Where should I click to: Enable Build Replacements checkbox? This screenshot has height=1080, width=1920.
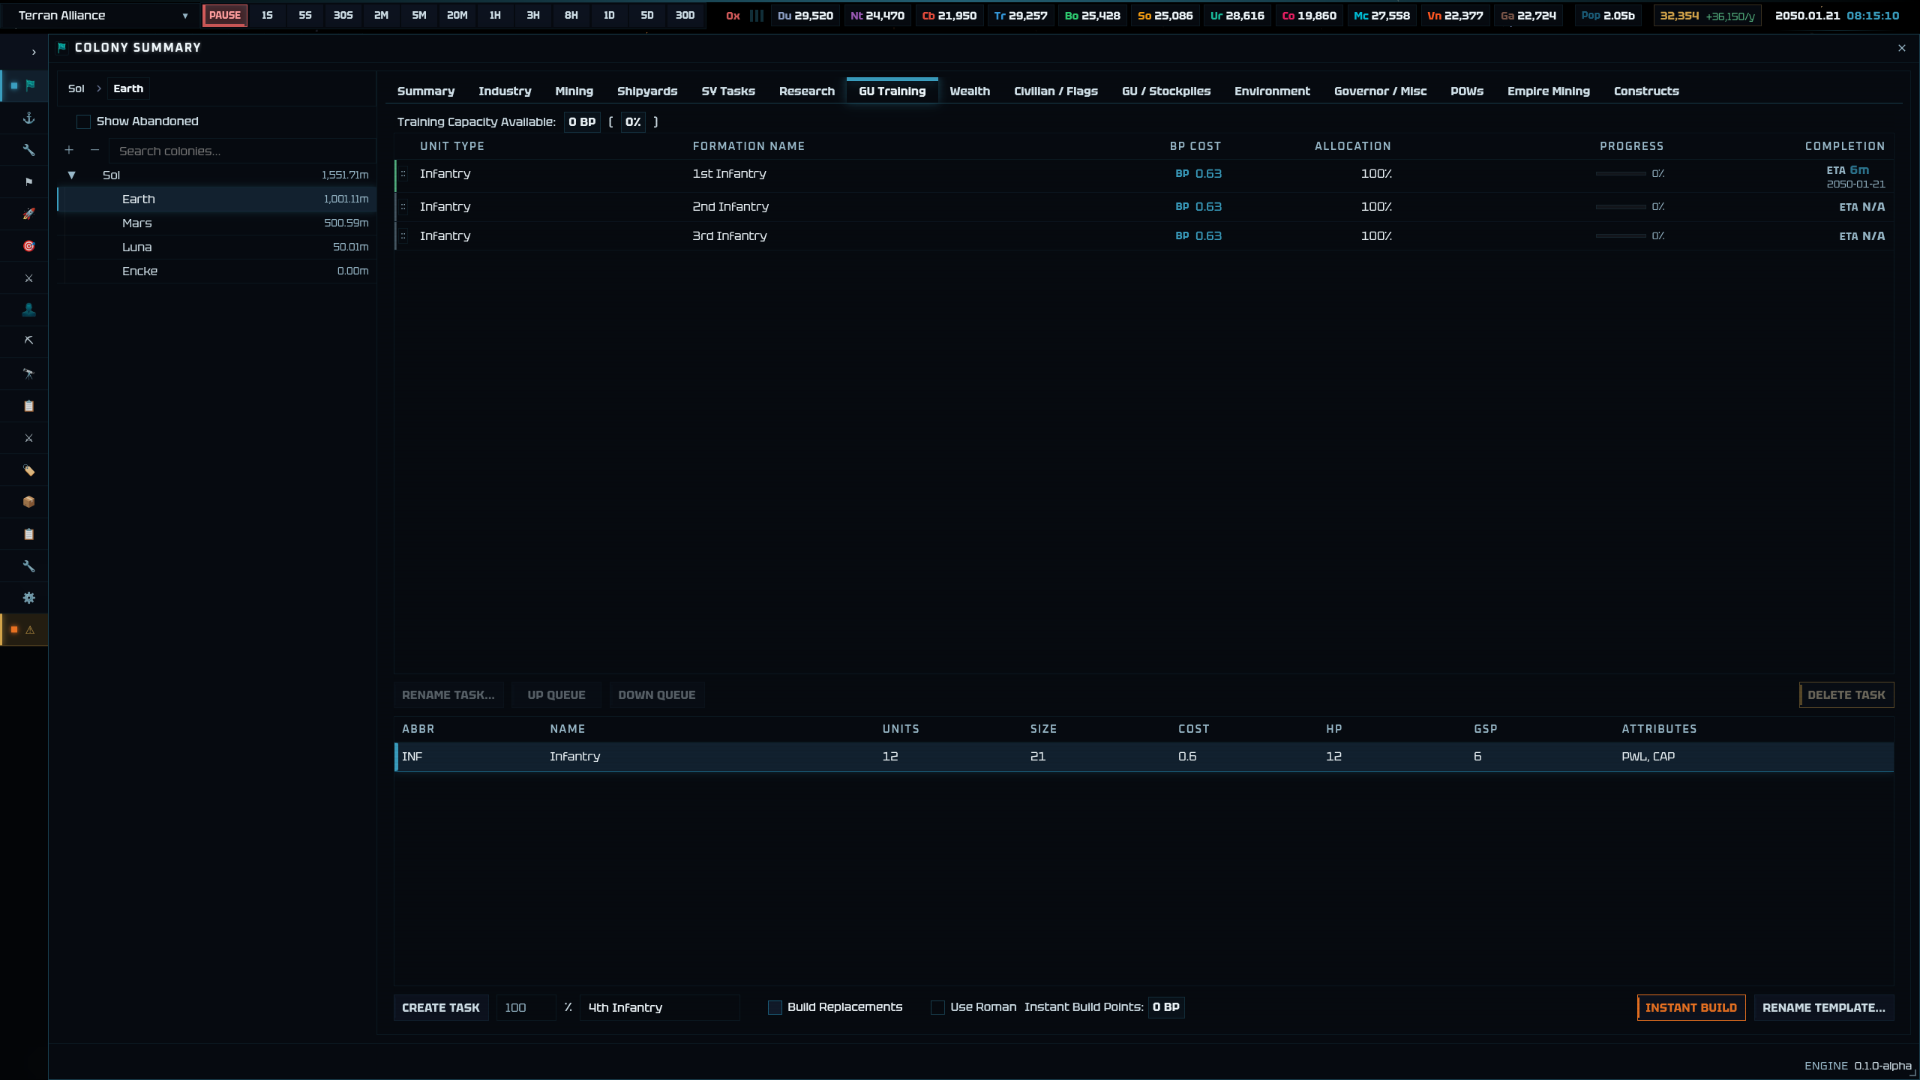point(775,1008)
